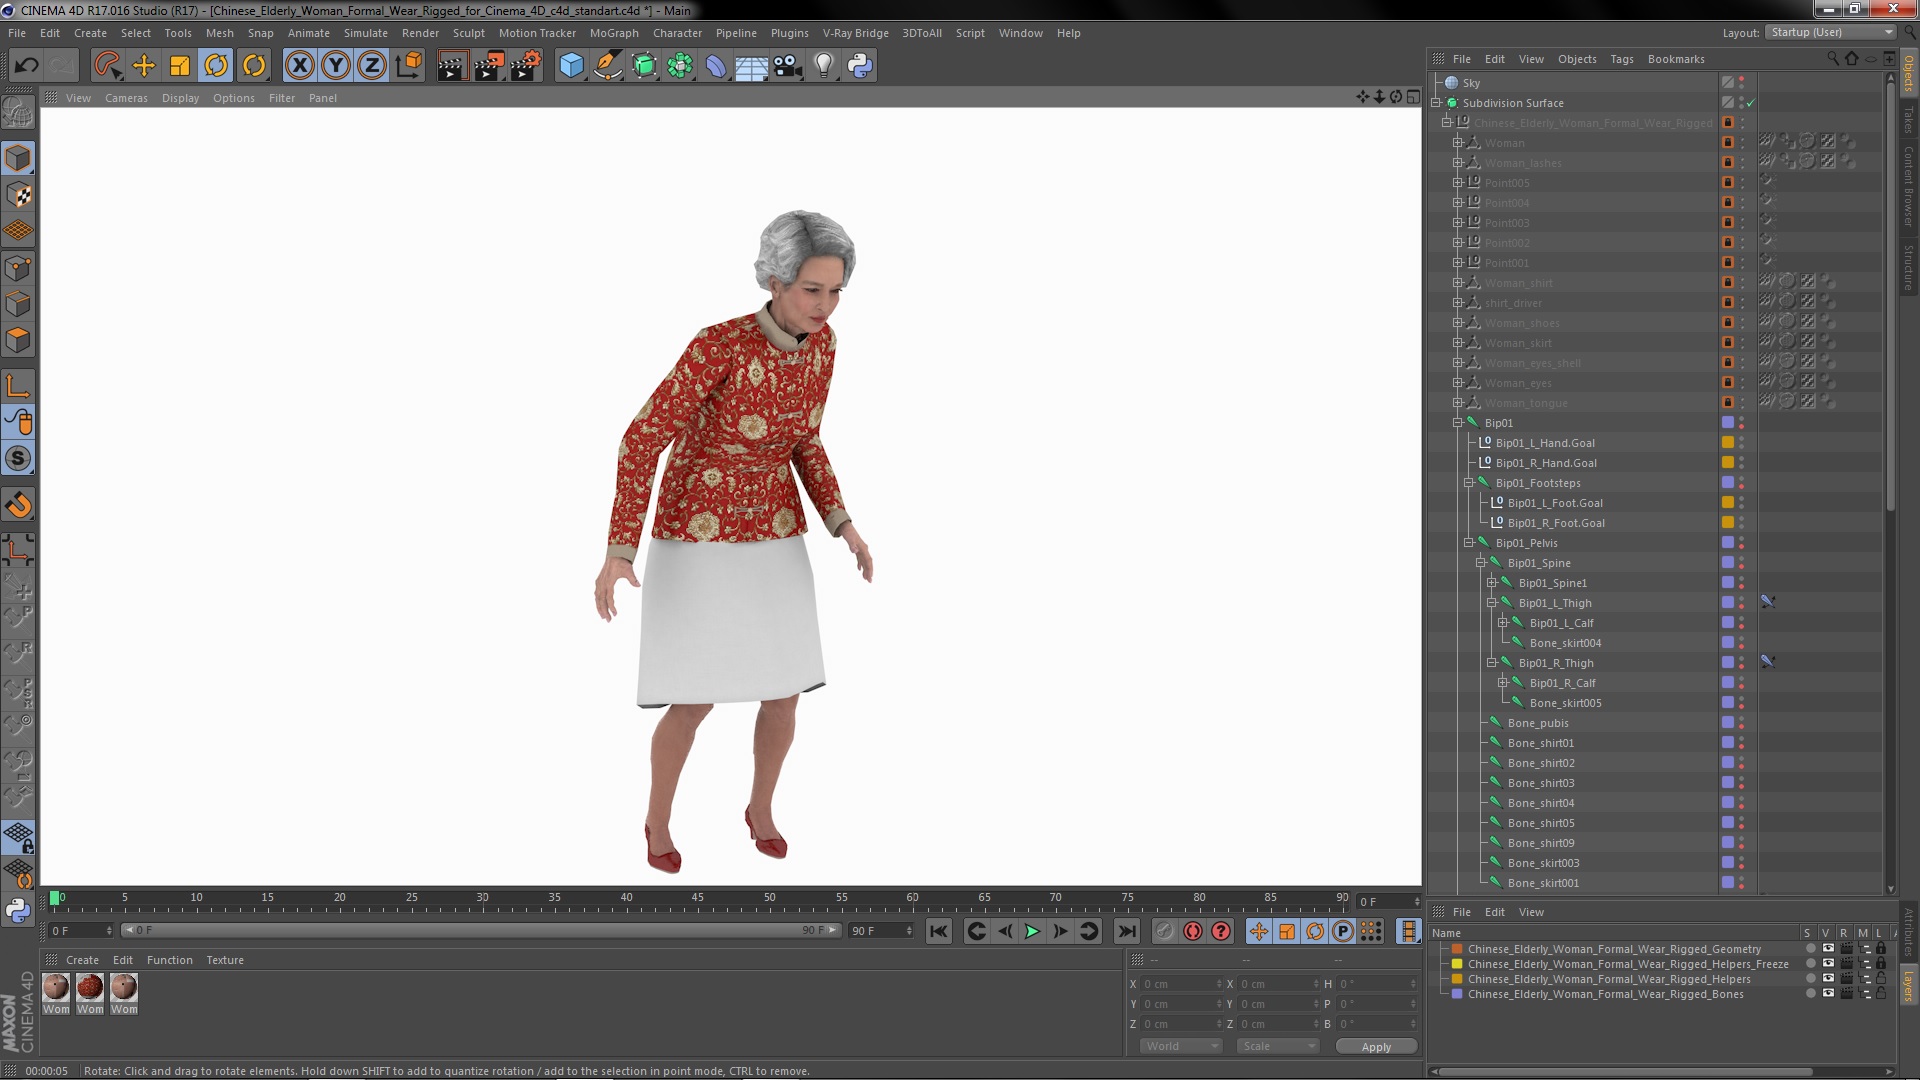The height and width of the screenshot is (1080, 1920).
Task: Toggle visibility of Geometry layer
Action: (1828, 949)
